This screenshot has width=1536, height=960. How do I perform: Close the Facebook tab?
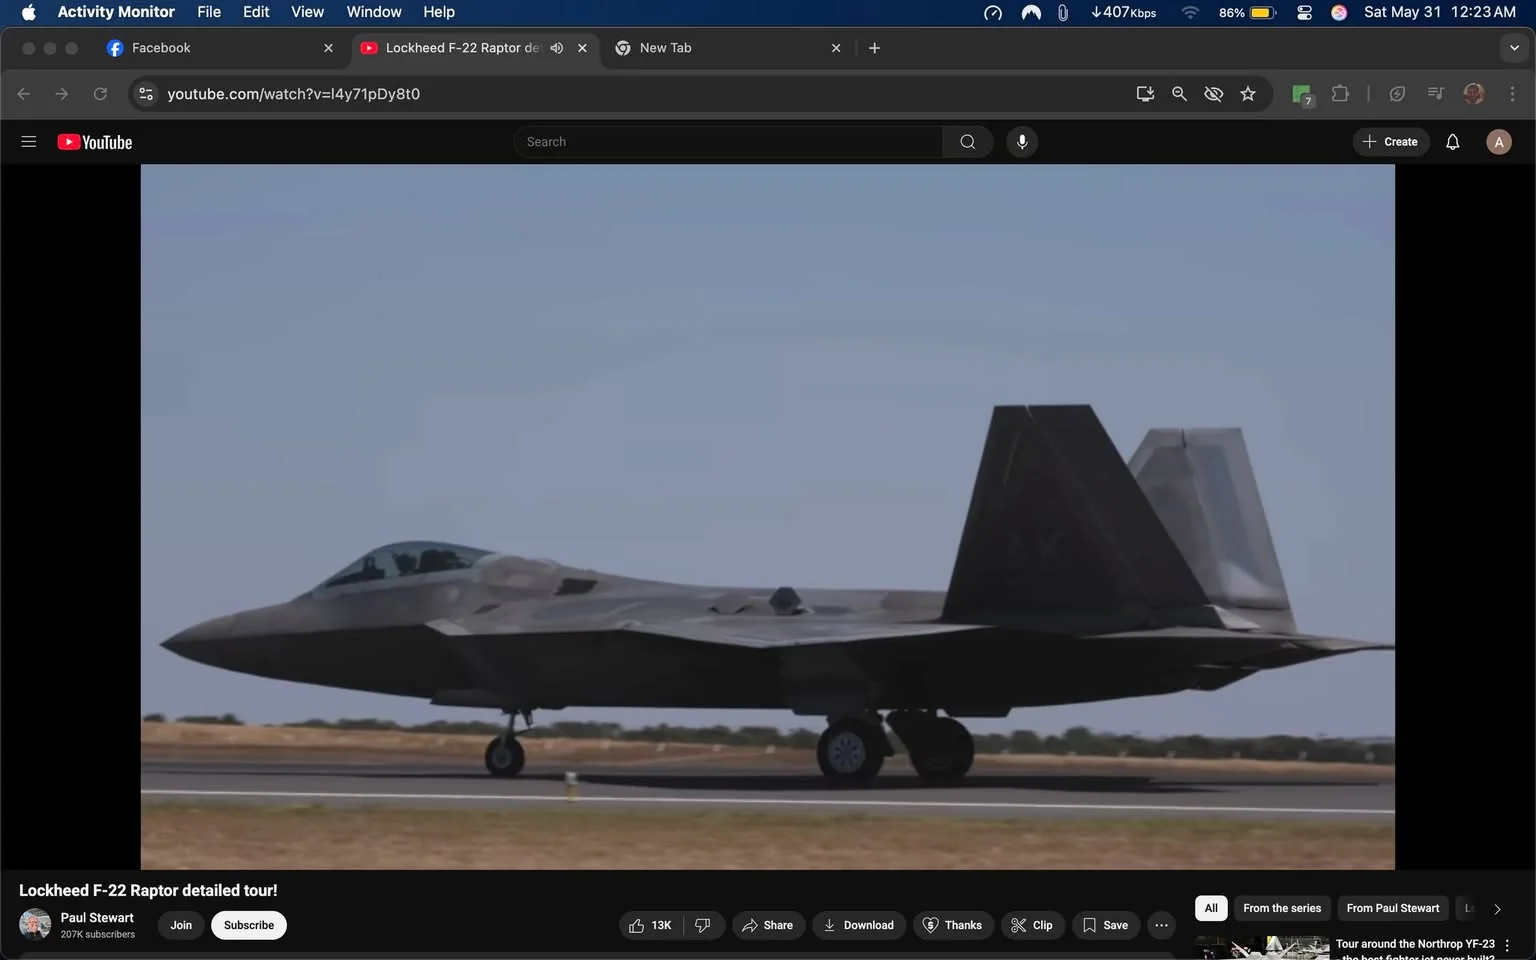[328, 48]
